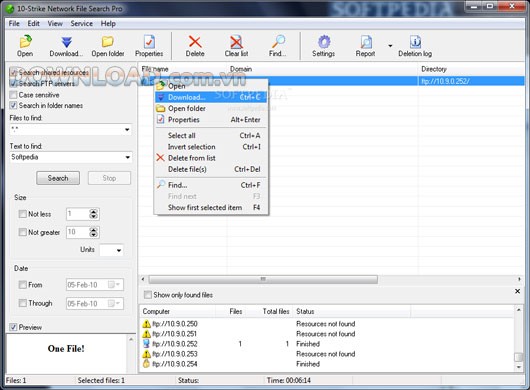The image size is (530, 390).
Task: Open the Units dropdown
Action: [x=119, y=250]
